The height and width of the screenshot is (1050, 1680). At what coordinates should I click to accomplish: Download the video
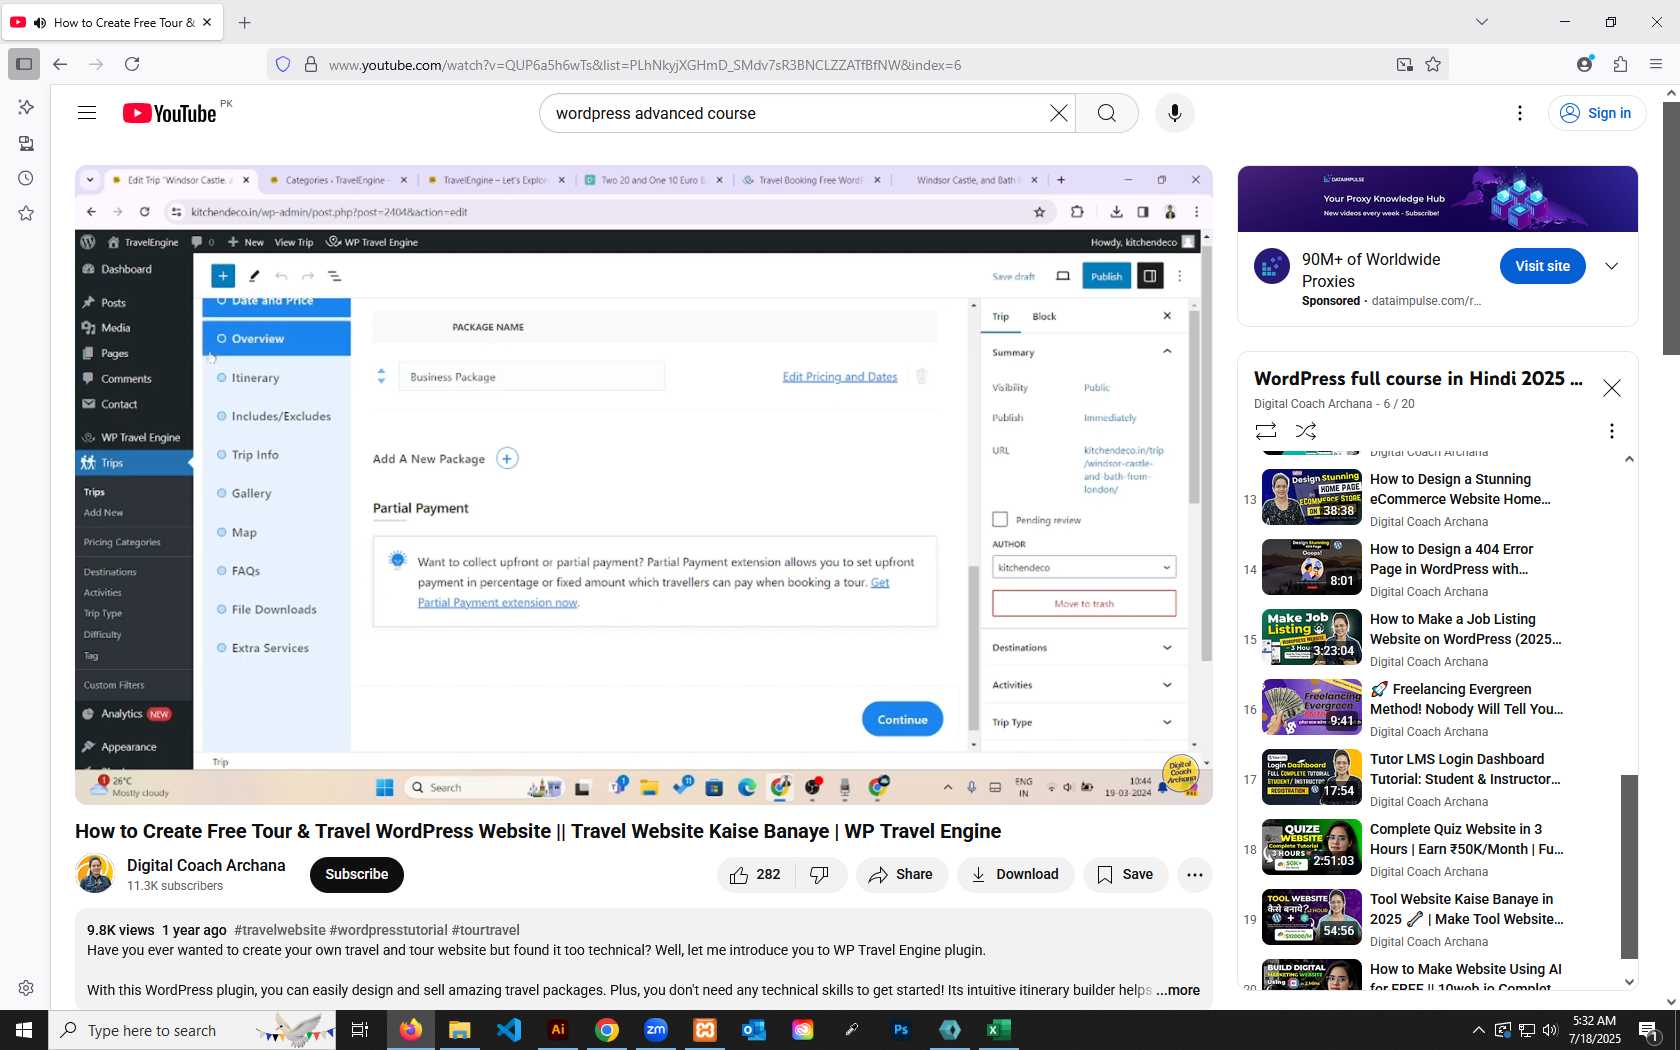click(1015, 875)
